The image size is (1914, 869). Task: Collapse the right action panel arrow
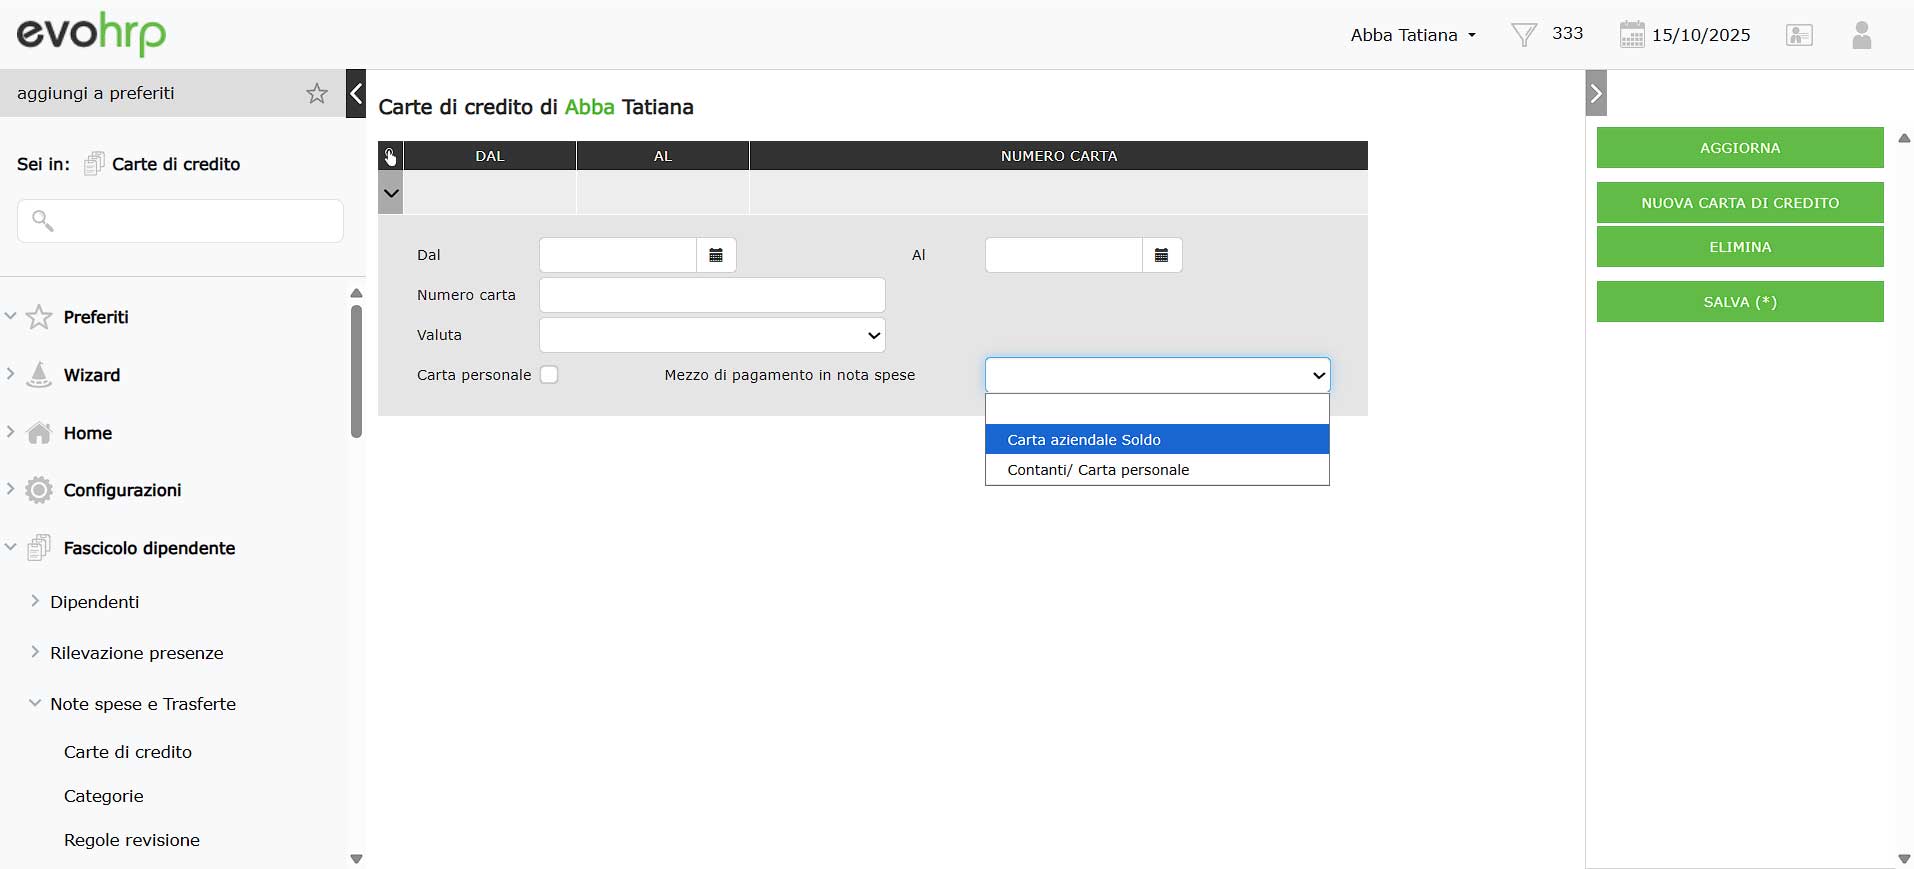click(1596, 94)
